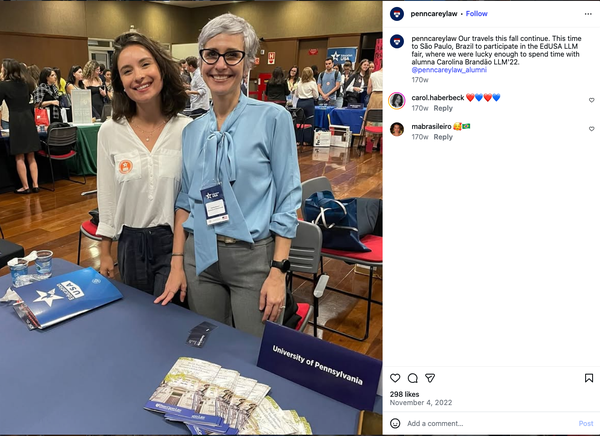Open the post photo of two women
The image size is (600, 436).
[x=191, y=217]
